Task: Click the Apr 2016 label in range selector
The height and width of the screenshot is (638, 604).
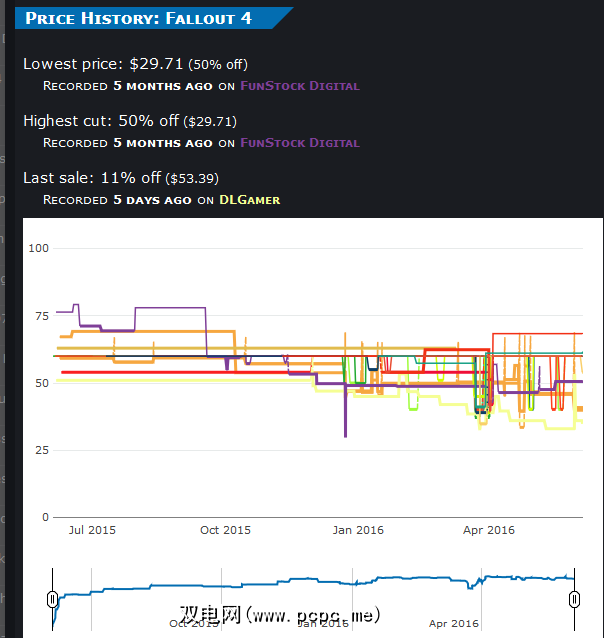Action: [x=454, y=624]
